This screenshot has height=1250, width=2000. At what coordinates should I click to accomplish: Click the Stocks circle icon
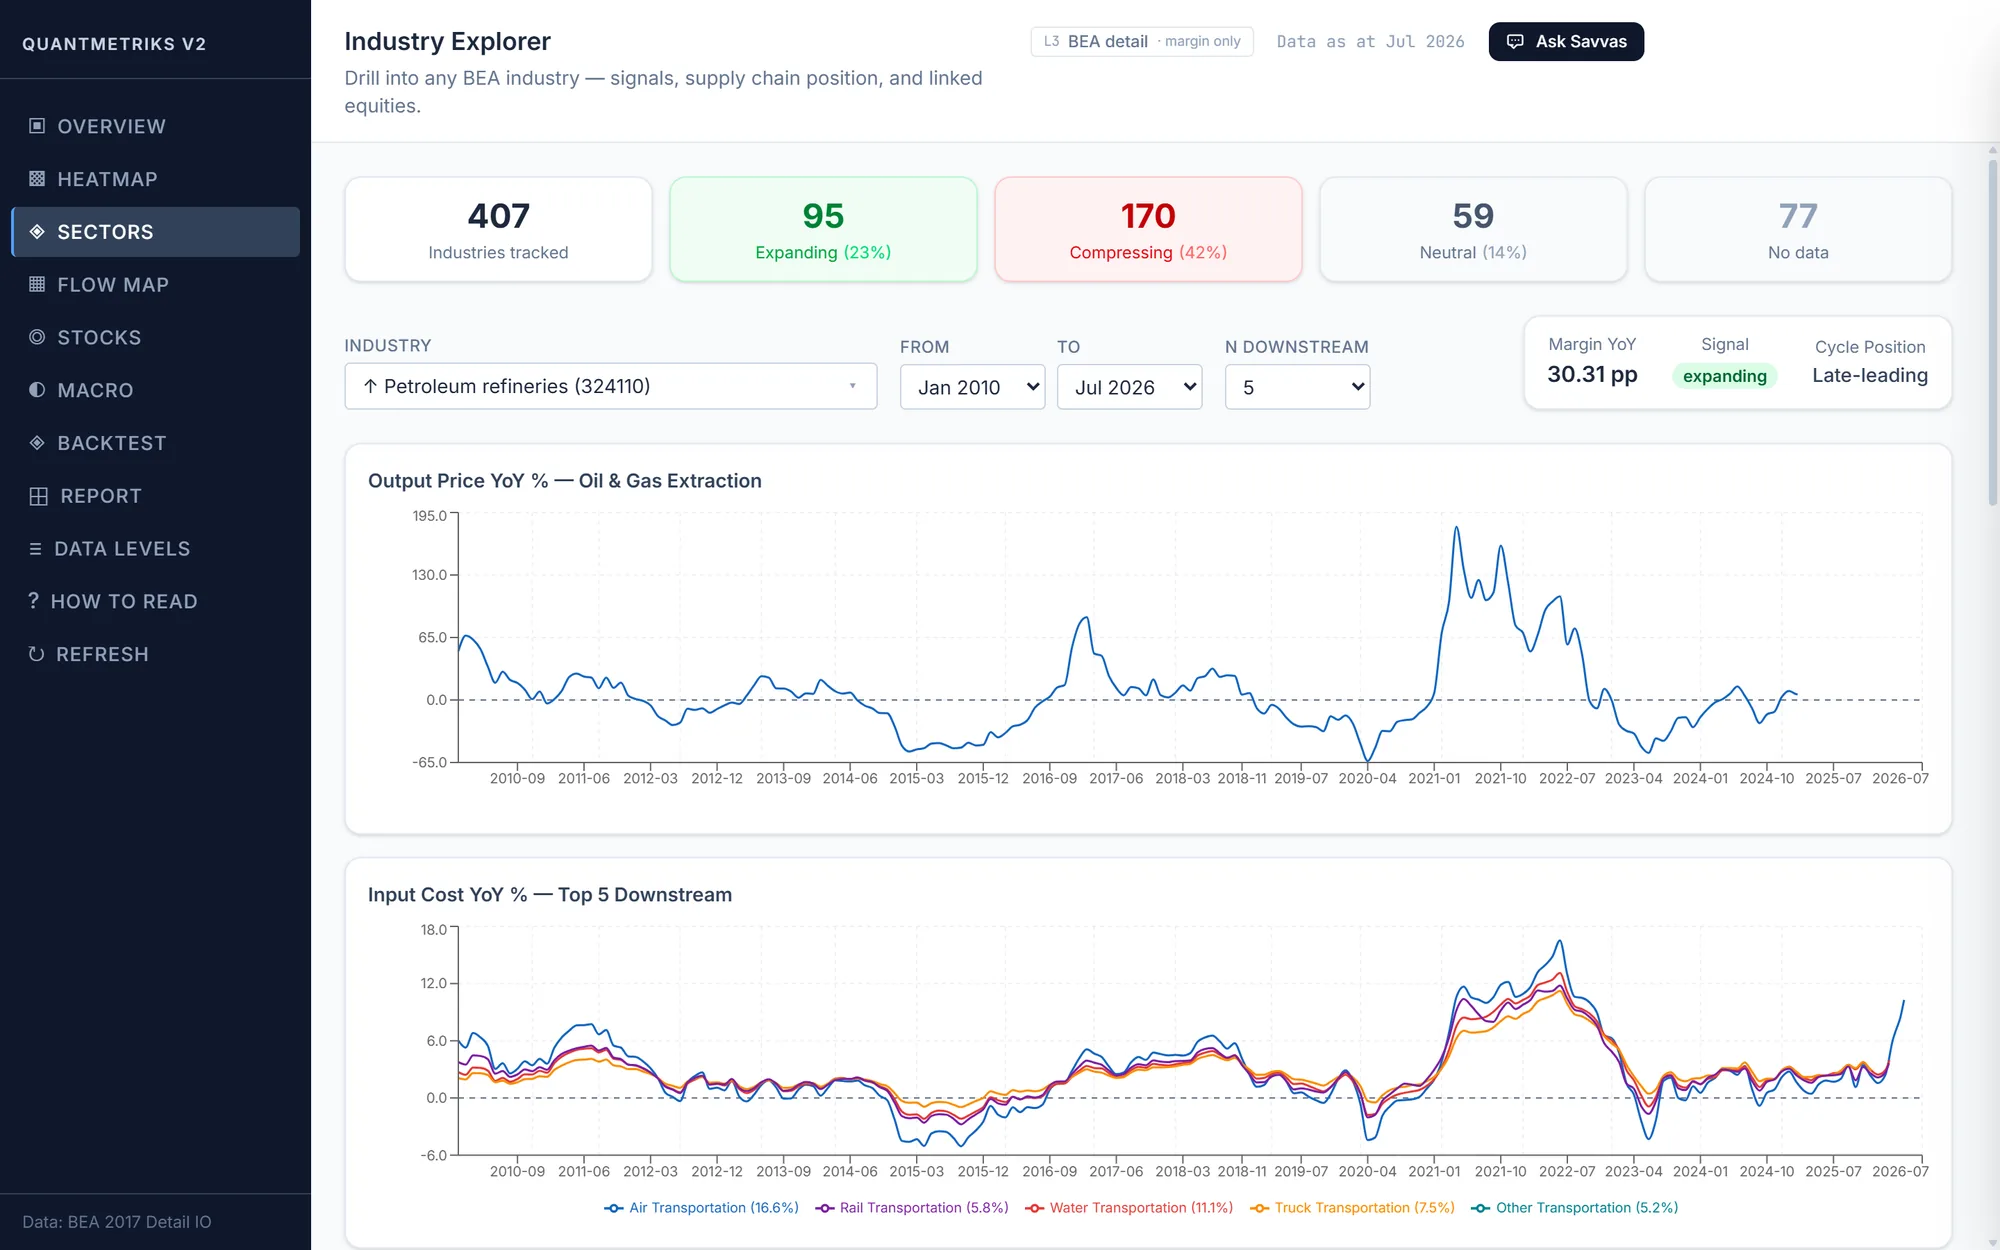click(37, 337)
